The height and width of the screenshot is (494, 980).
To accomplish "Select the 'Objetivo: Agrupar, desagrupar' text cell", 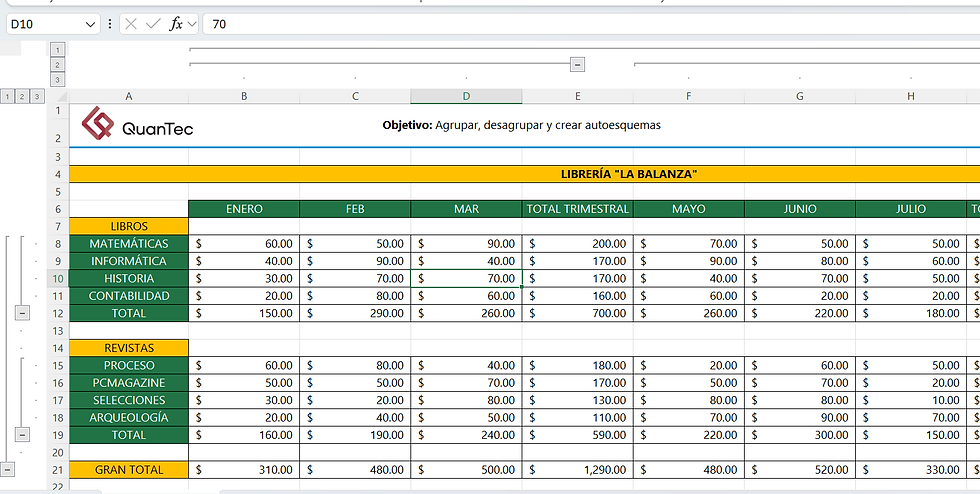I will (x=521, y=125).
